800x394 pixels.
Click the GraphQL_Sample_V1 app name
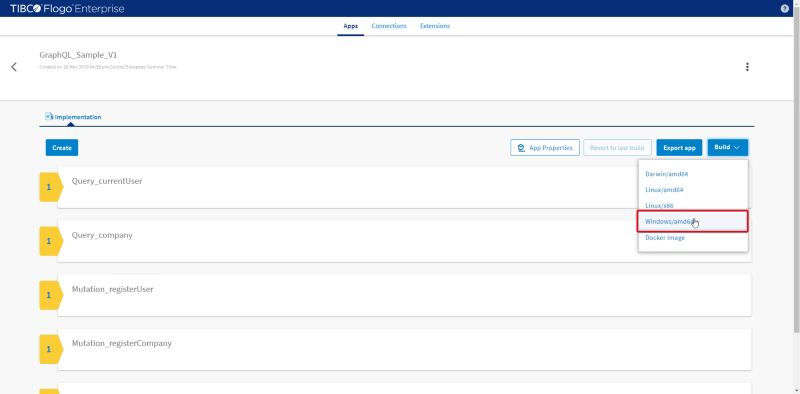pos(78,55)
